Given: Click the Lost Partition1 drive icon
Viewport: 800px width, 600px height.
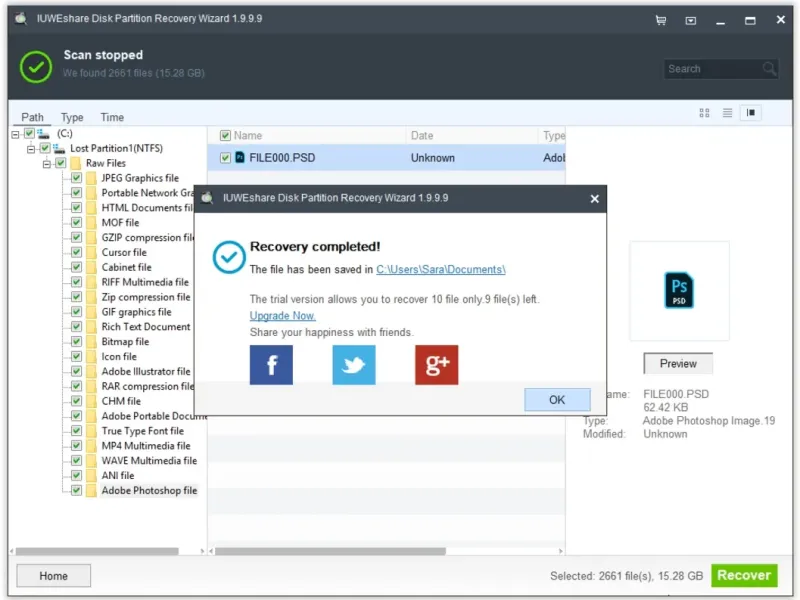Looking at the screenshot, I should tap(59, 148).
